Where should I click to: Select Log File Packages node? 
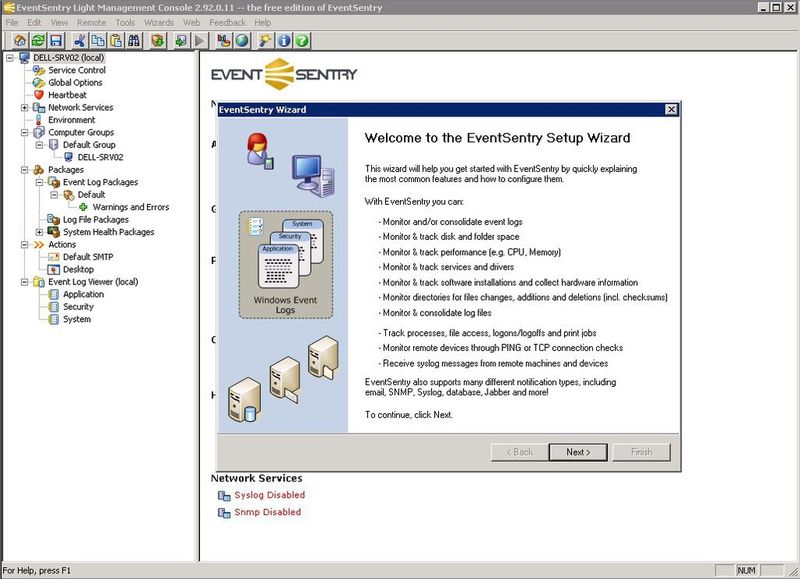[x=95, y=219]
